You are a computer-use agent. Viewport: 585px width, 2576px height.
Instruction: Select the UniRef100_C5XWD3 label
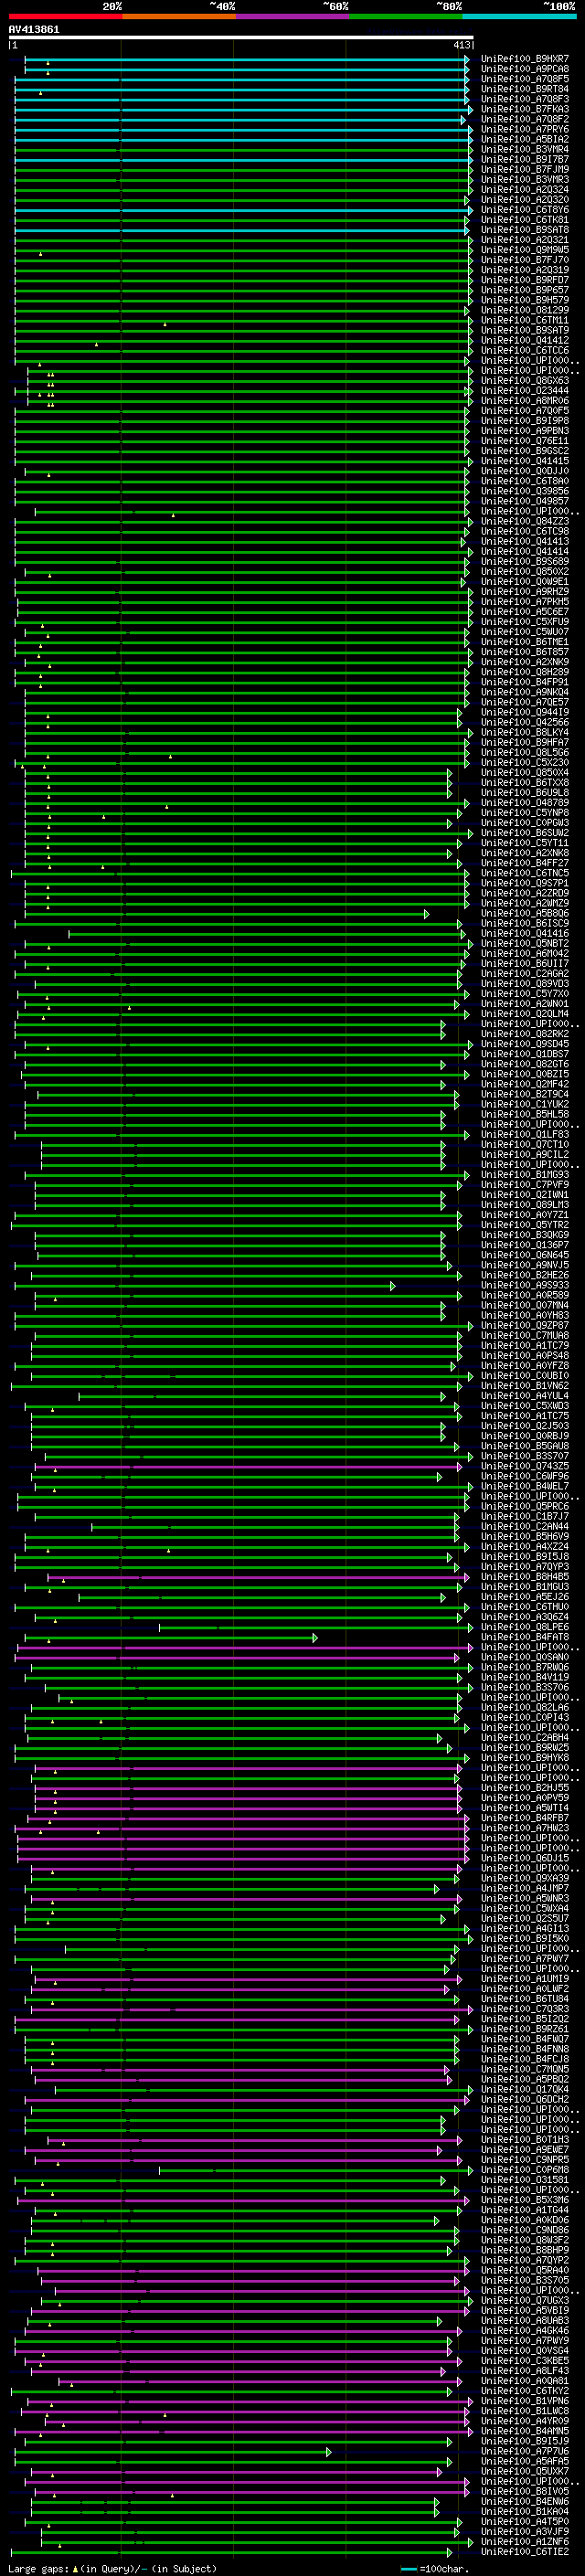click(525, 1406)
